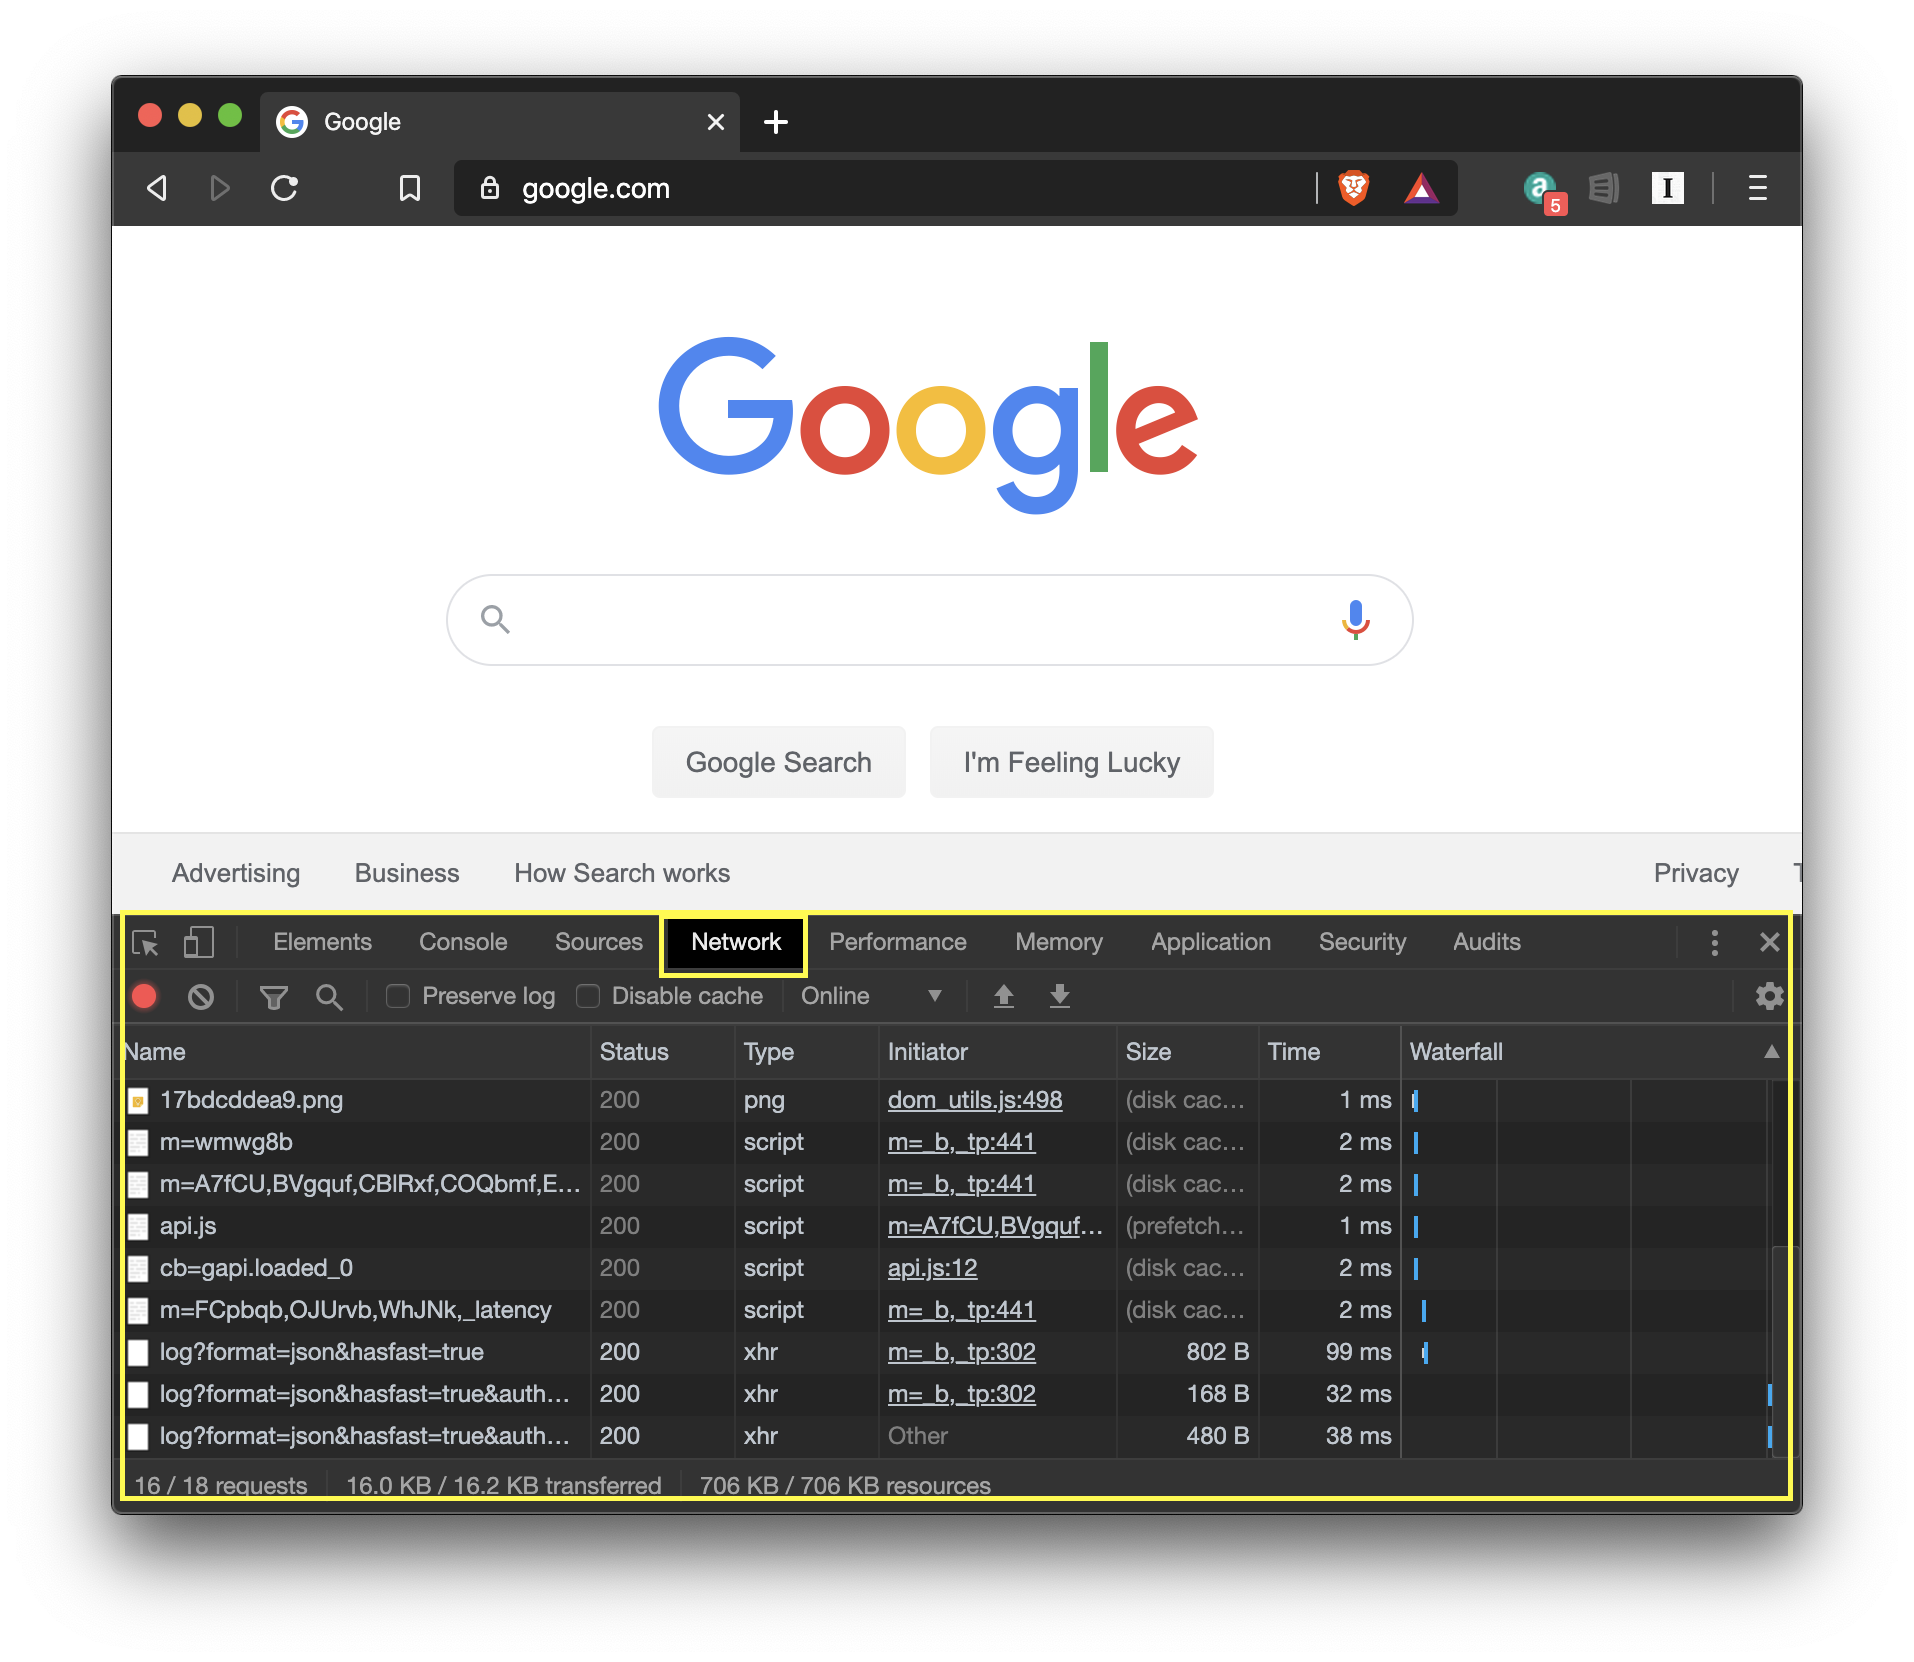Viewport: 1914px width, 1662px height.
Task: Toggle the device toolbar icon
Action: point(198,942)
